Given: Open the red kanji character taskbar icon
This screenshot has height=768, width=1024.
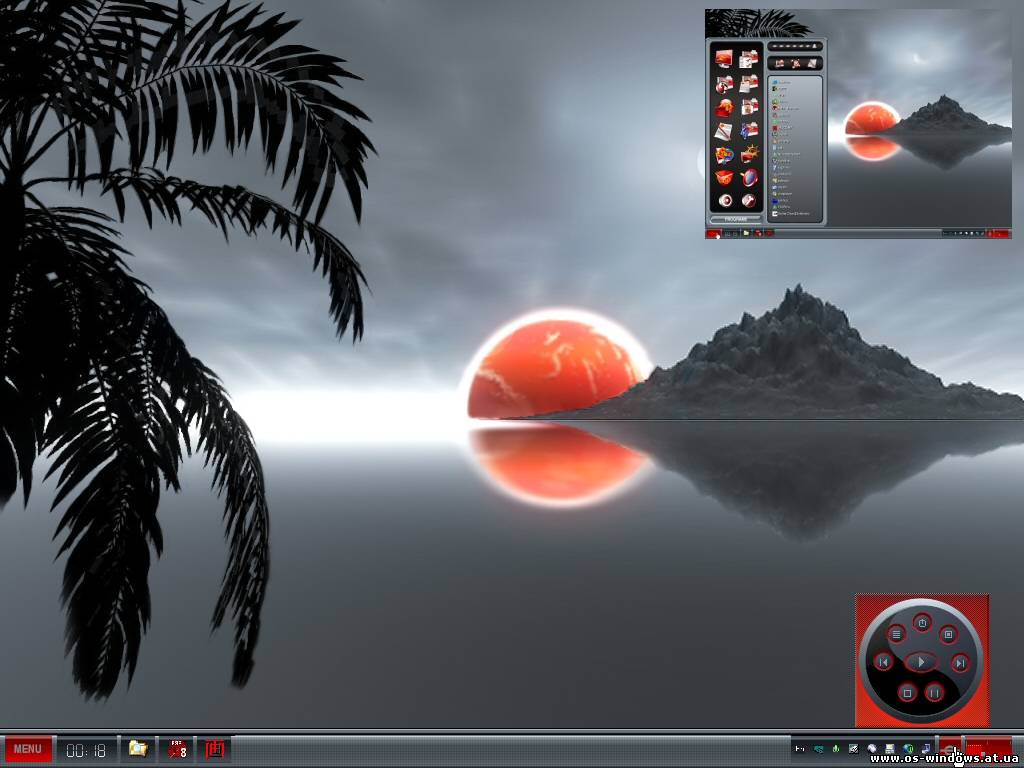Looking at the screenshot, I should 215,749.
